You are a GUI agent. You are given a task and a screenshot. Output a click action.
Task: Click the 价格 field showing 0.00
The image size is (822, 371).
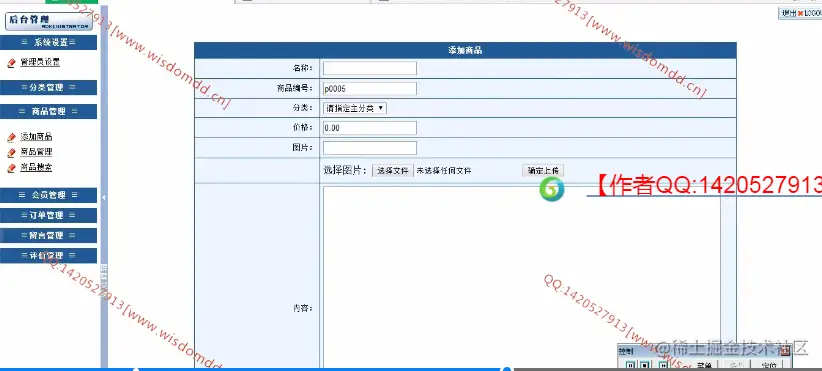(370, 128)
